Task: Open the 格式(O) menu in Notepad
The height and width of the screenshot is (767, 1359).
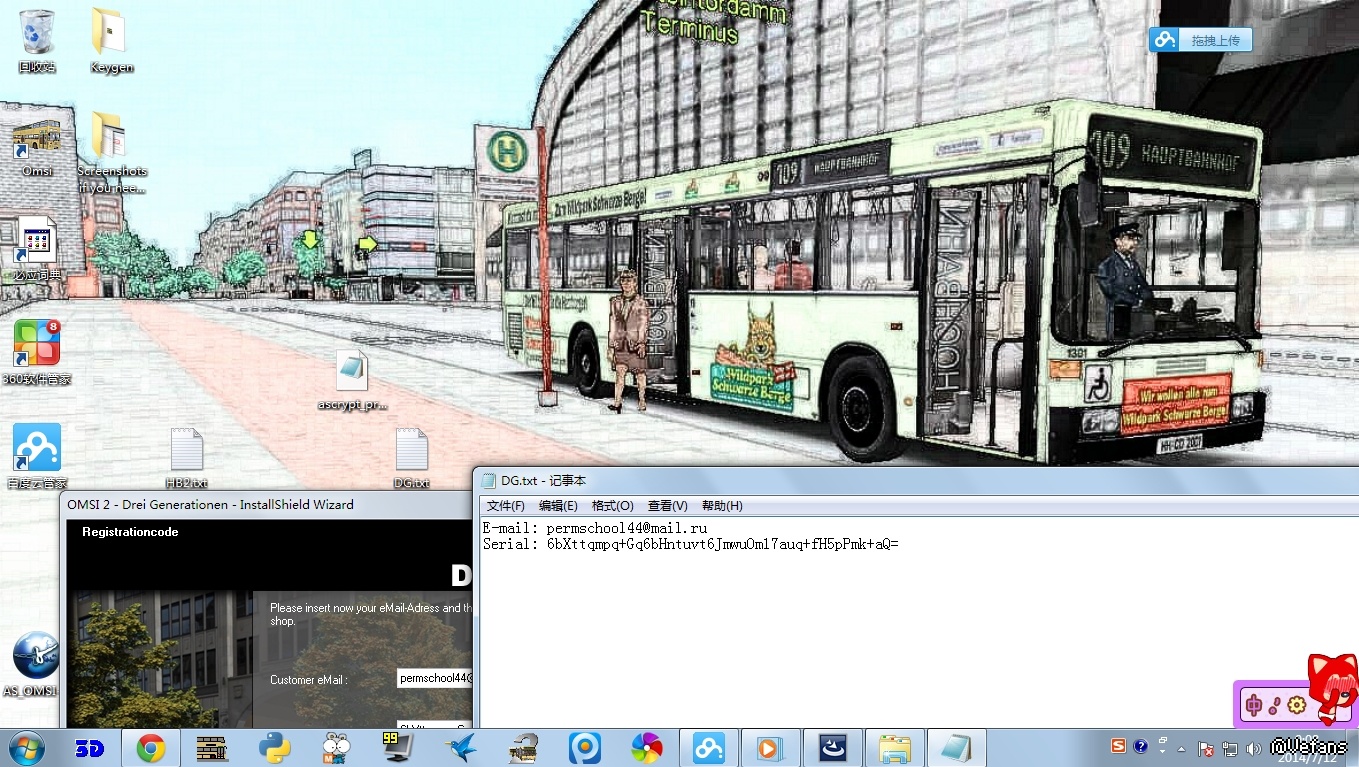Action: 612,506
